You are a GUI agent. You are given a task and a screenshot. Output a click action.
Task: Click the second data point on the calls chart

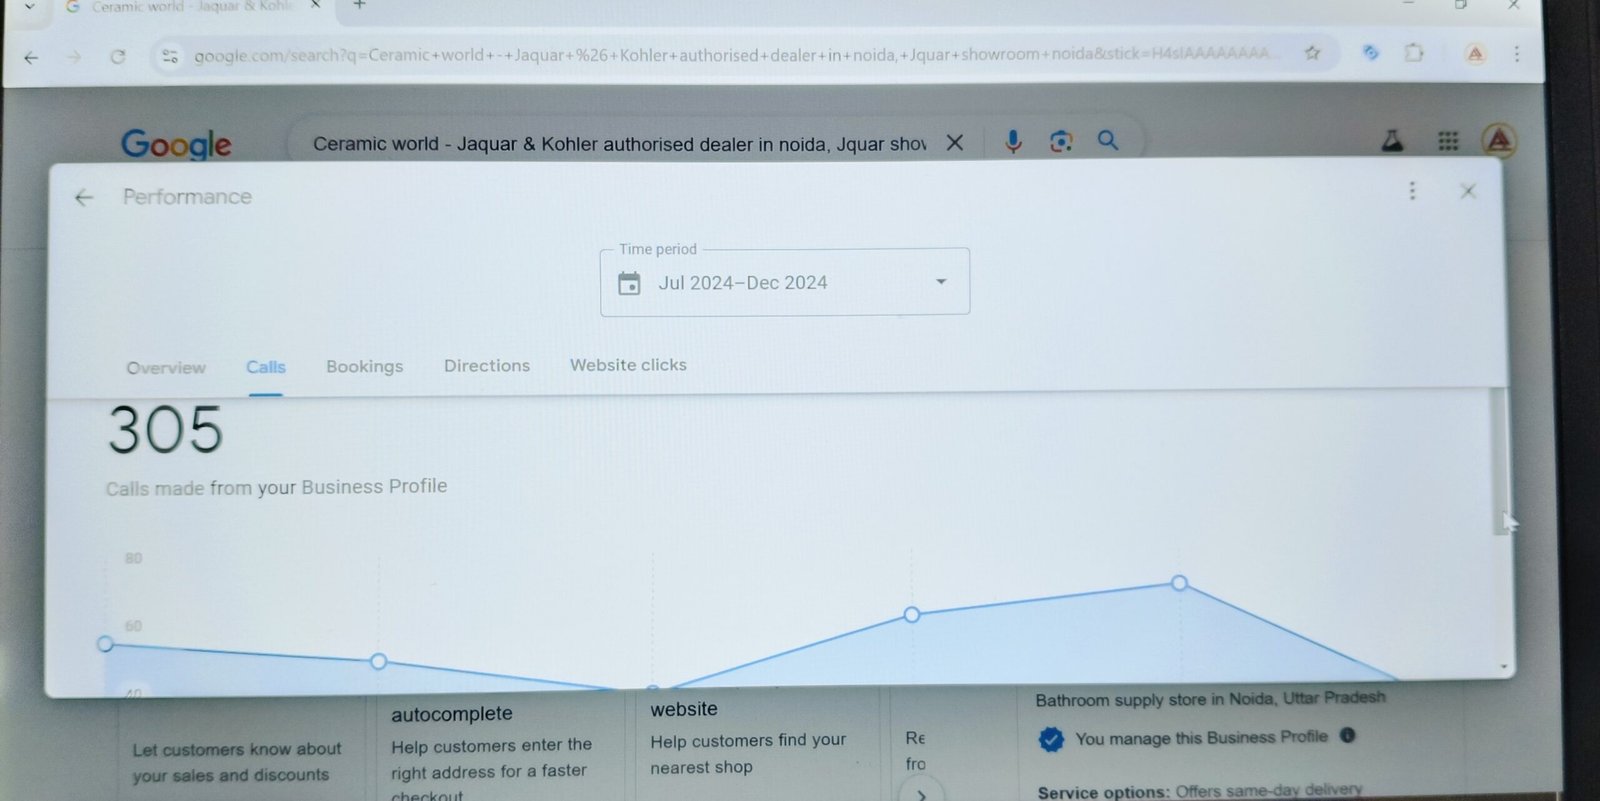[378, 661]
